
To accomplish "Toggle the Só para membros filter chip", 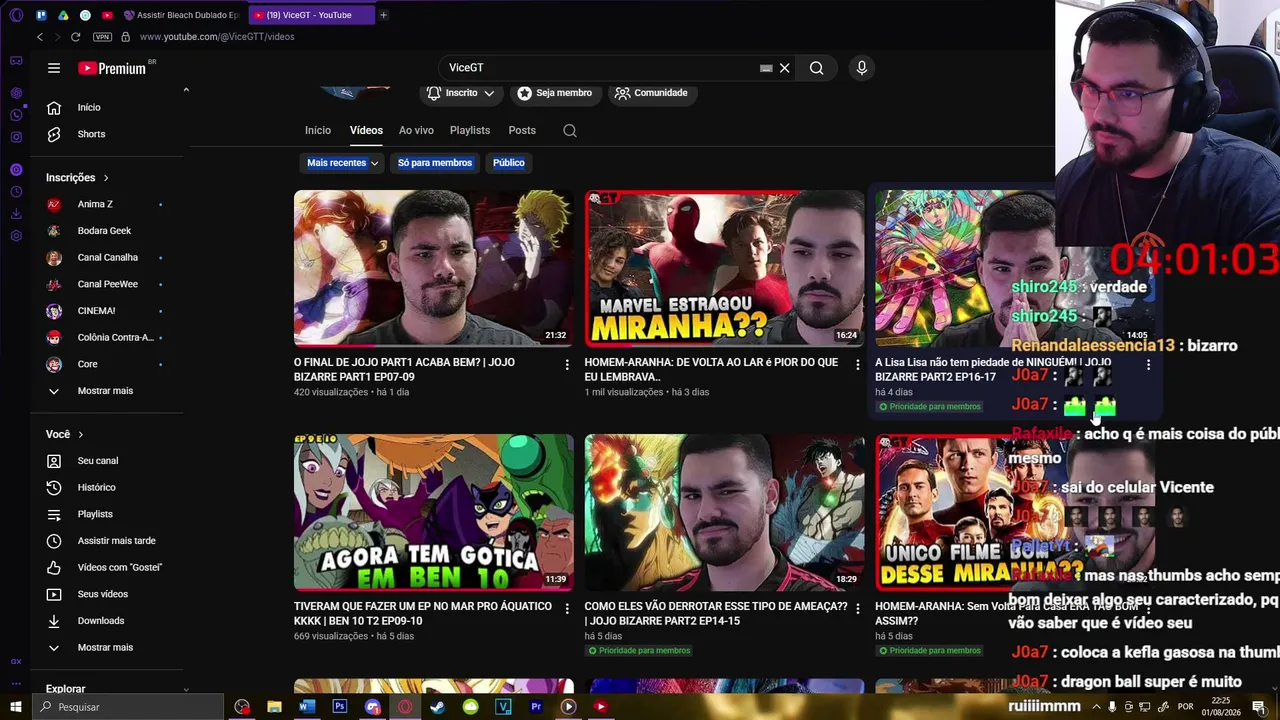I will pos(435,163).
